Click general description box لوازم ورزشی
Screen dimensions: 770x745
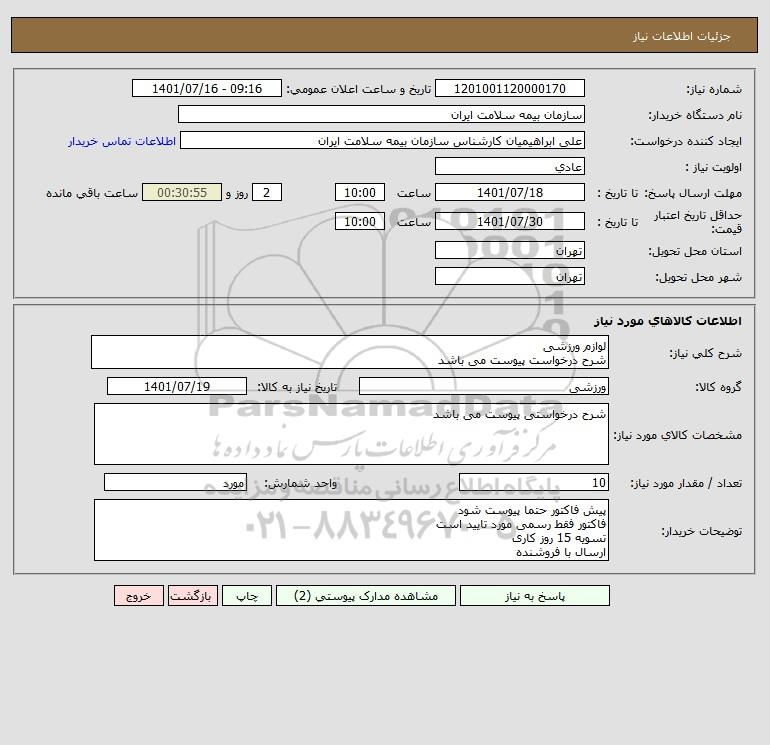coord(350,352)
